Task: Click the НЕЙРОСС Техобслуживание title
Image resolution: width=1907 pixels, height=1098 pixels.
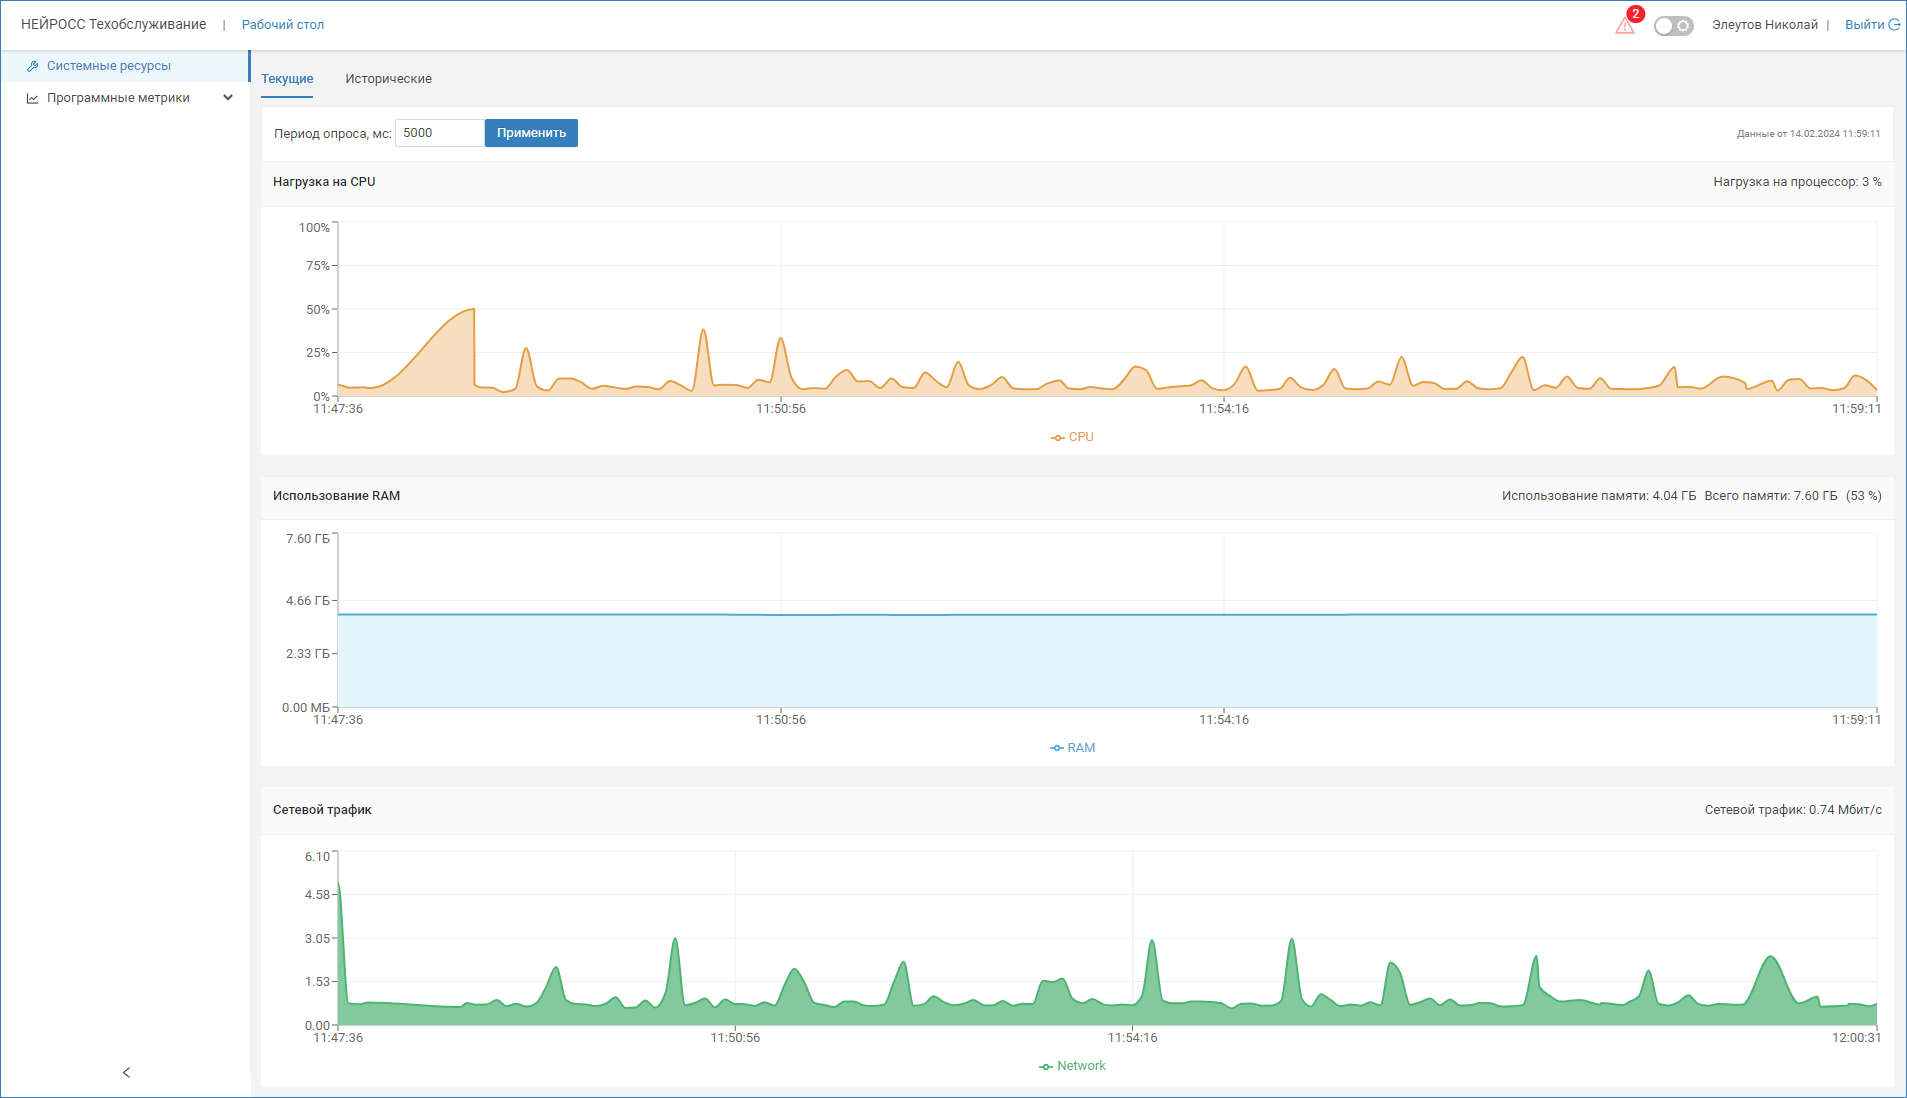Action: click(114, 25)
